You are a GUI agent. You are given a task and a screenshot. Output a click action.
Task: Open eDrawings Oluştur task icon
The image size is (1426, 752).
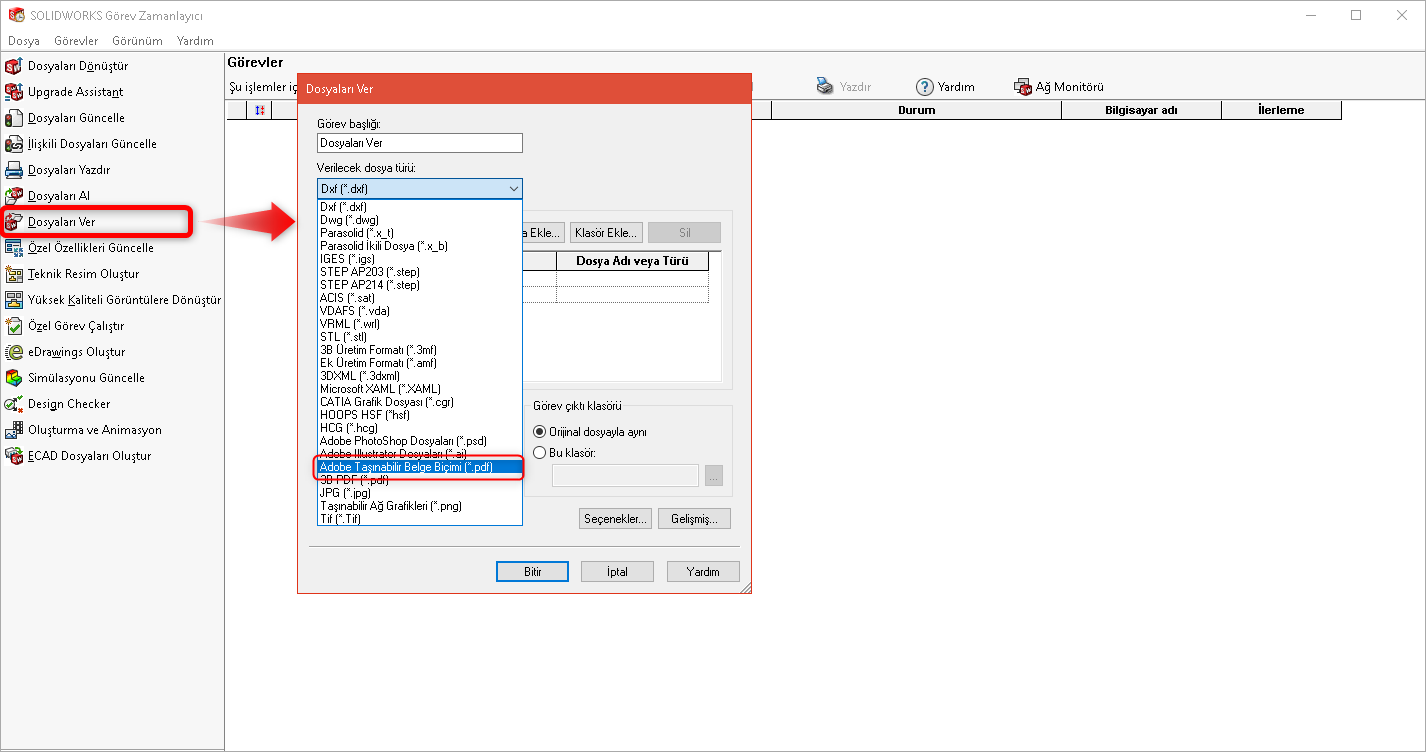14,352
